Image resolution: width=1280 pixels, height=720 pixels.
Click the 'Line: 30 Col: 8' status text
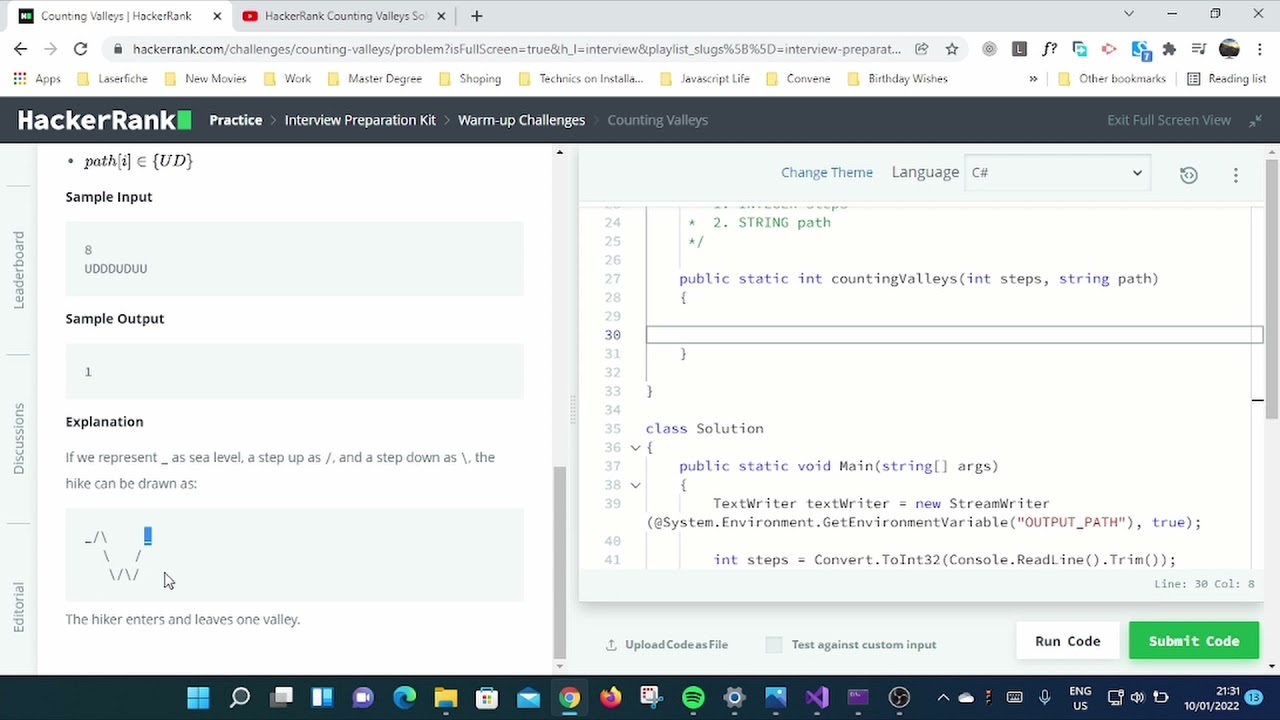(1204, 584)
